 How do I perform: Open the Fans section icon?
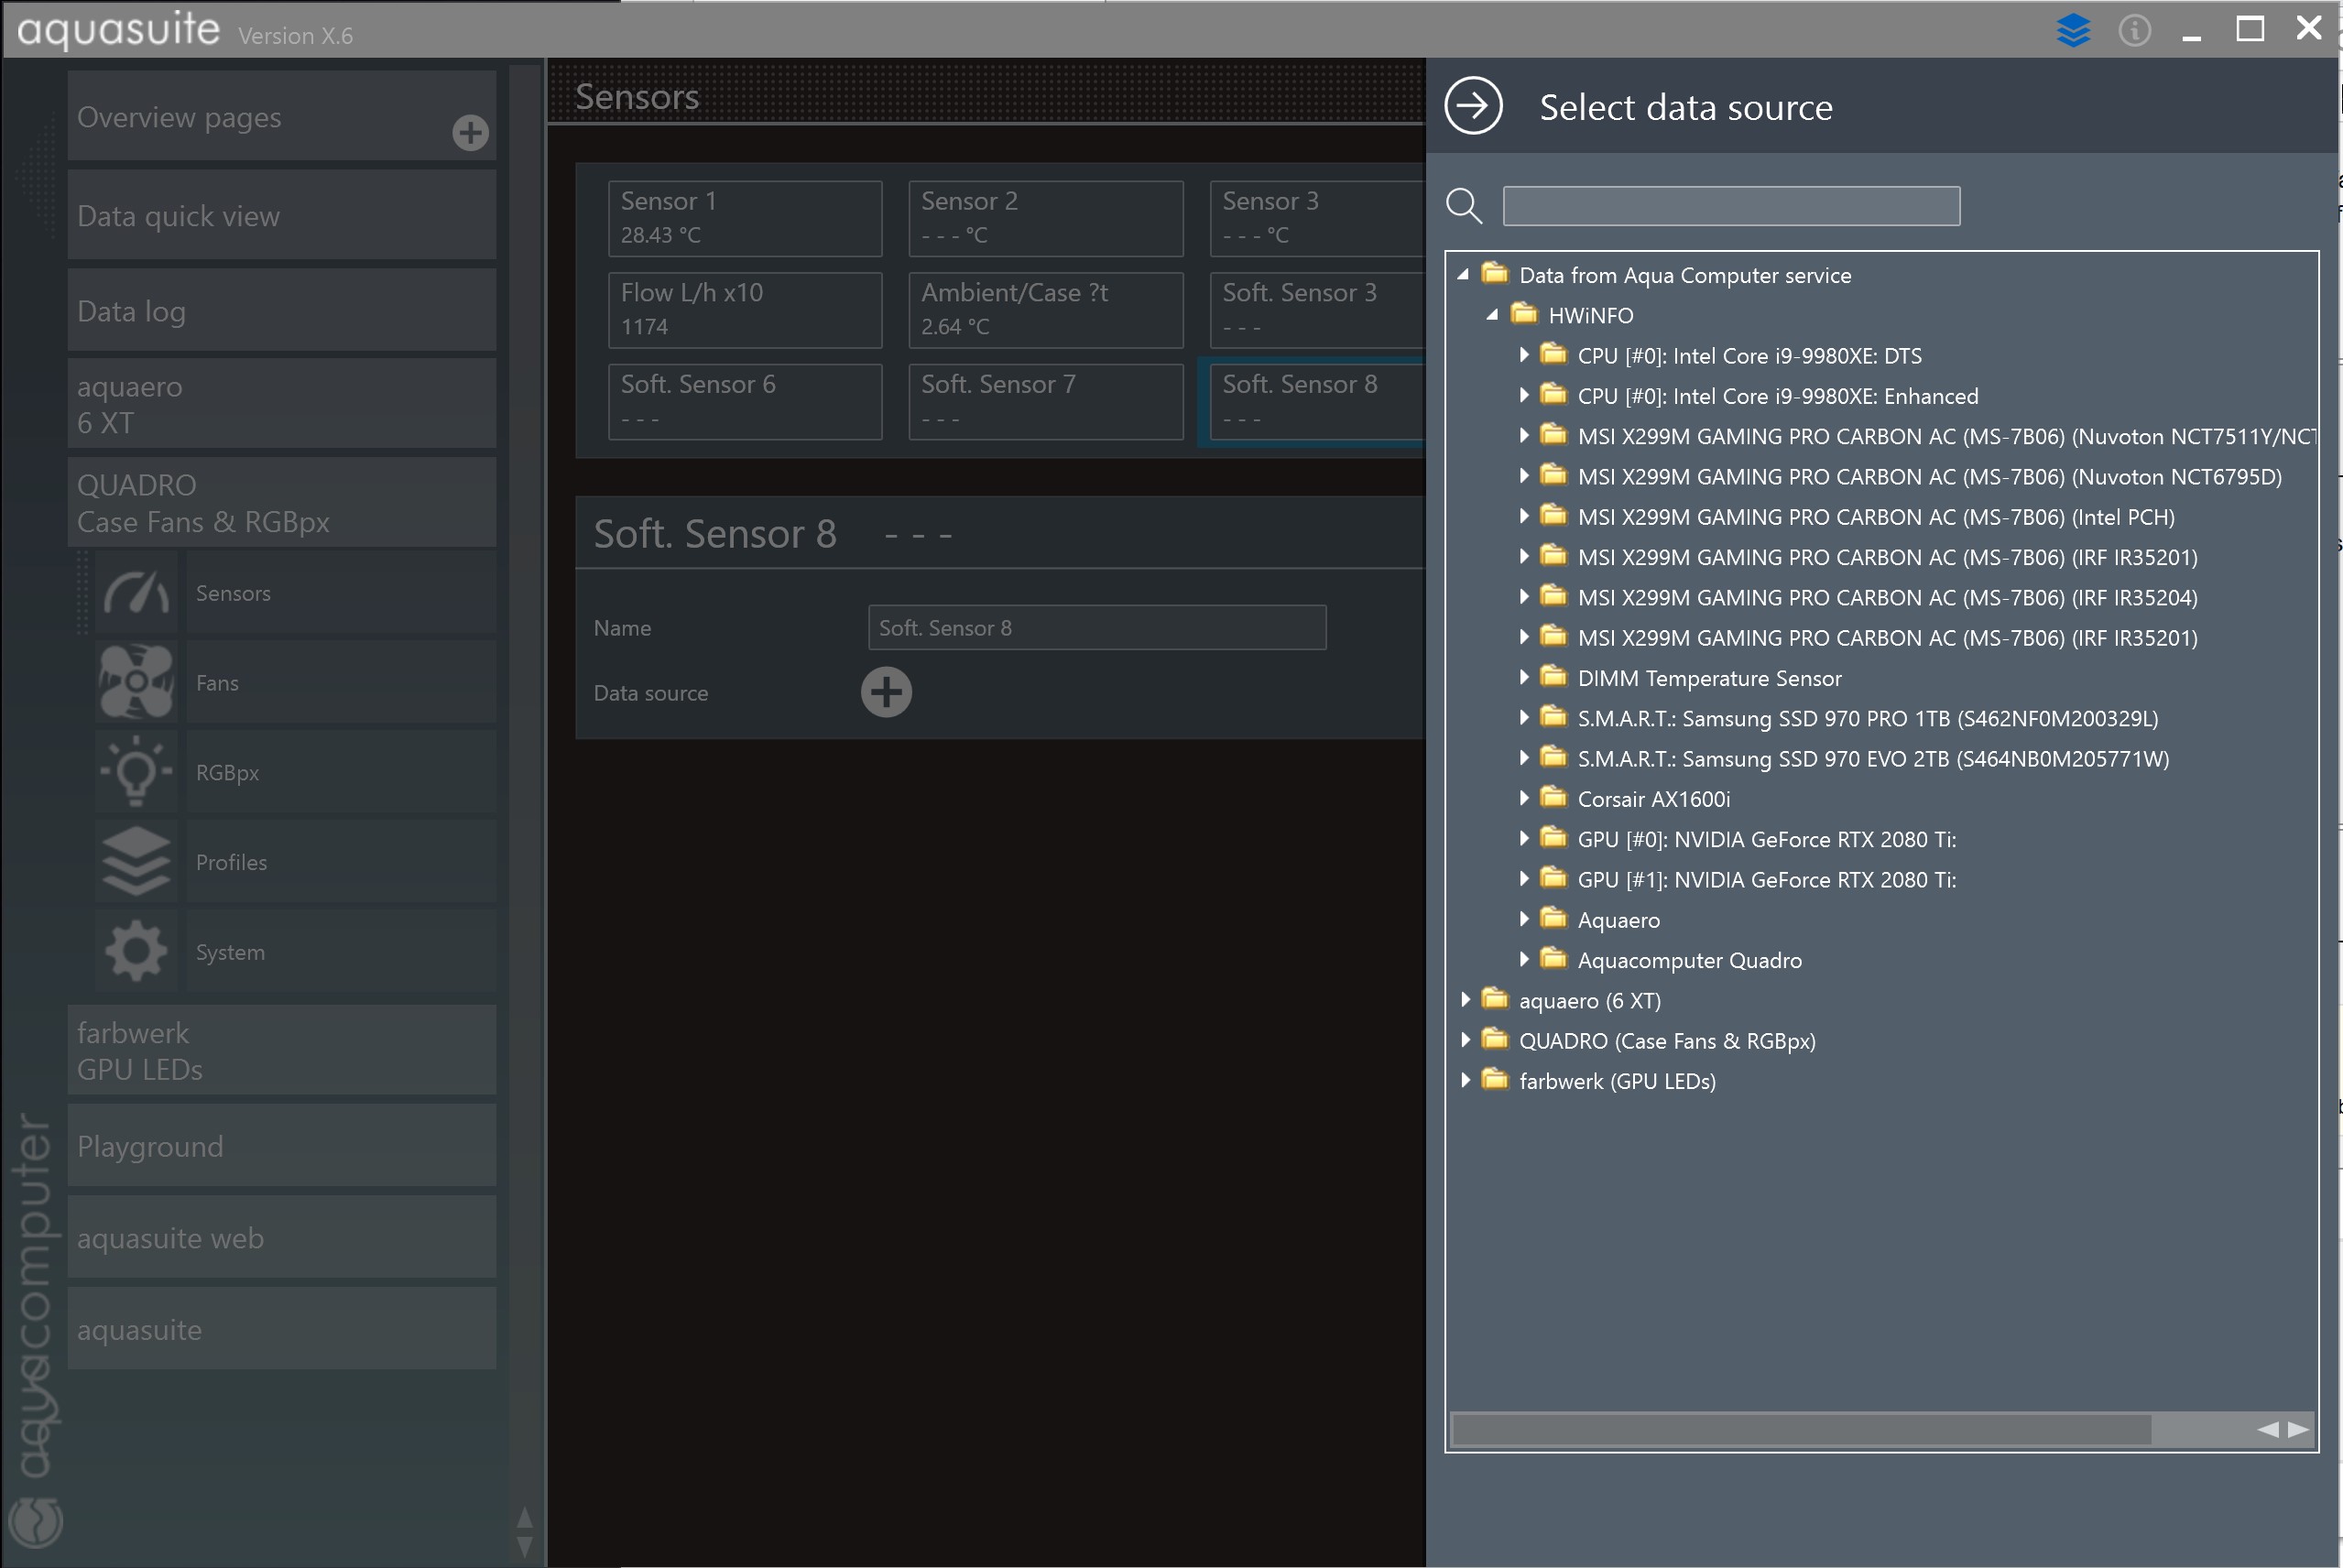coord(137,682)
